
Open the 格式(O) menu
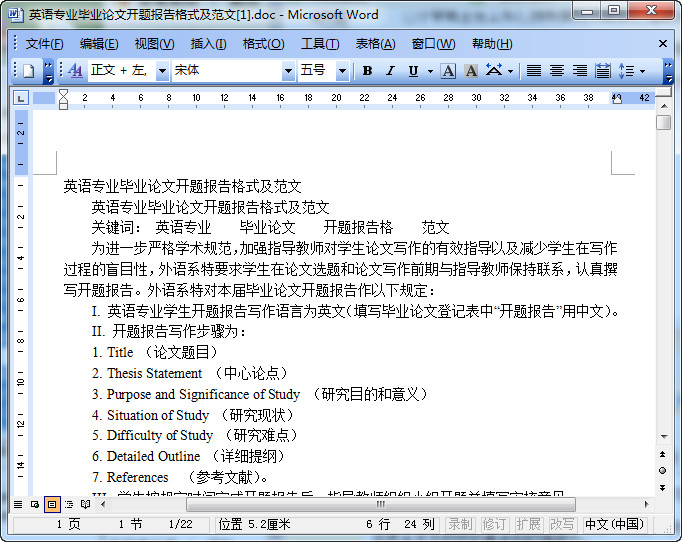pyautogui.click(x=264, y=44)
